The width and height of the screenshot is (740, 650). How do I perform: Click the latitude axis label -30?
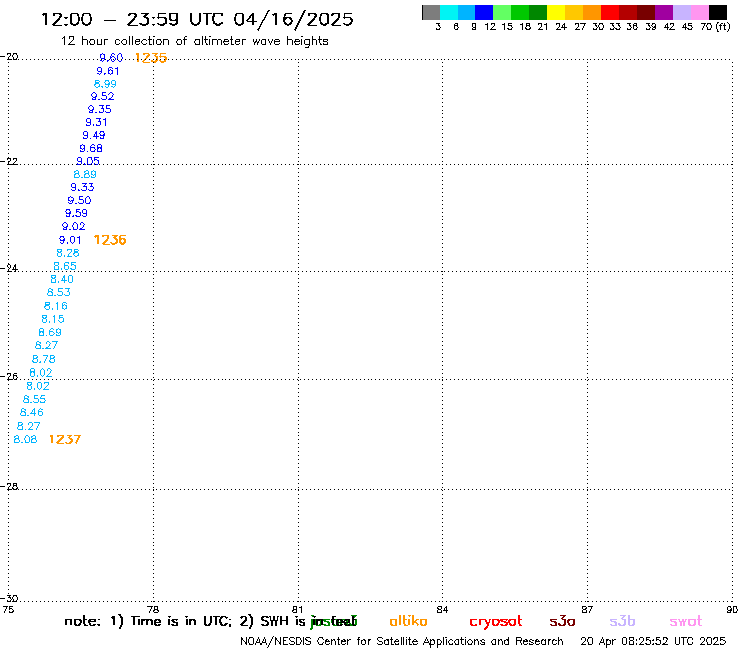9,598
